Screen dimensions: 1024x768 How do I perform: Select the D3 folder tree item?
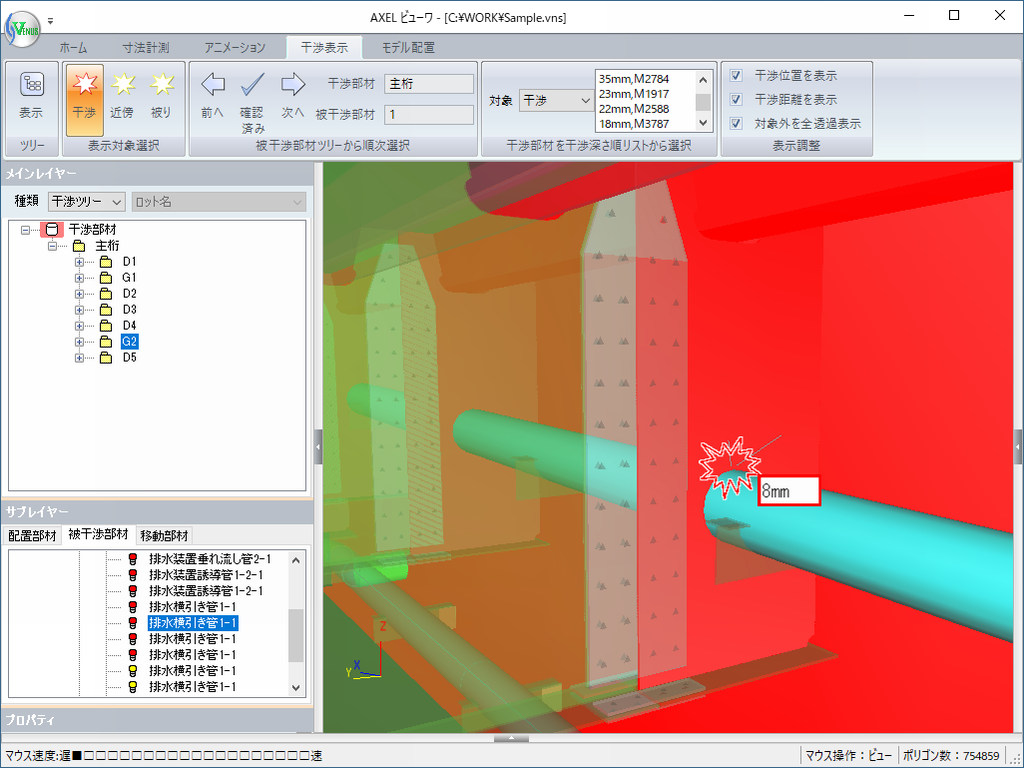point(129,310)
